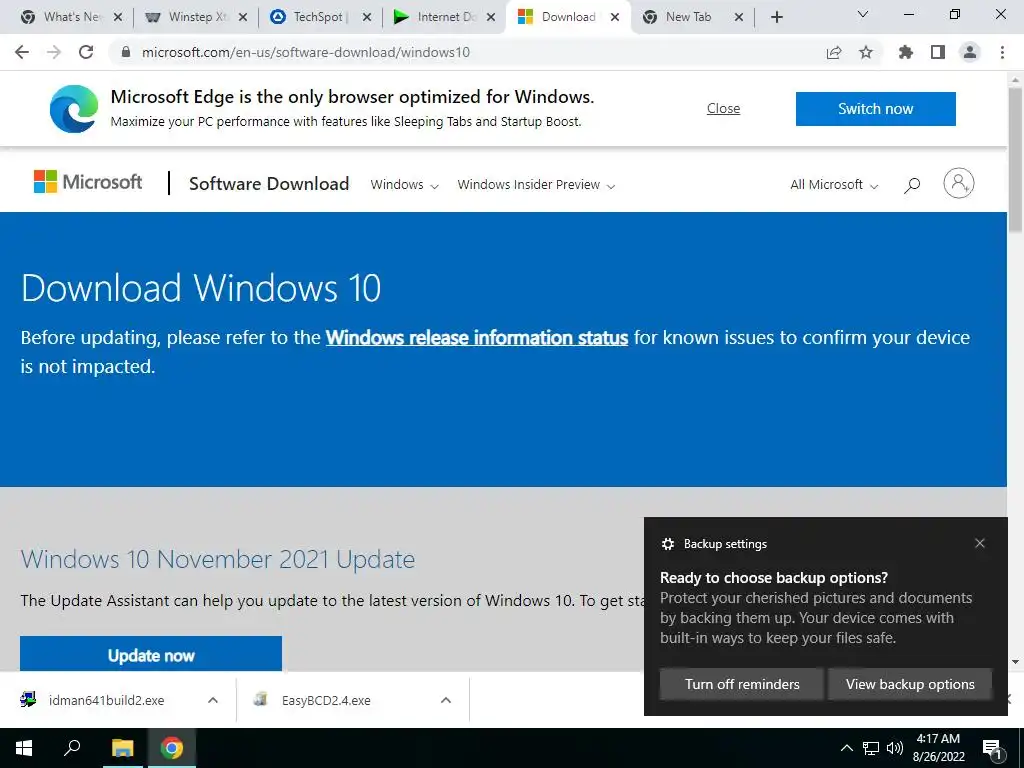Bookmark this page with star icon
The height and width of the screenshot is (768, 1024).
point(866,52)
